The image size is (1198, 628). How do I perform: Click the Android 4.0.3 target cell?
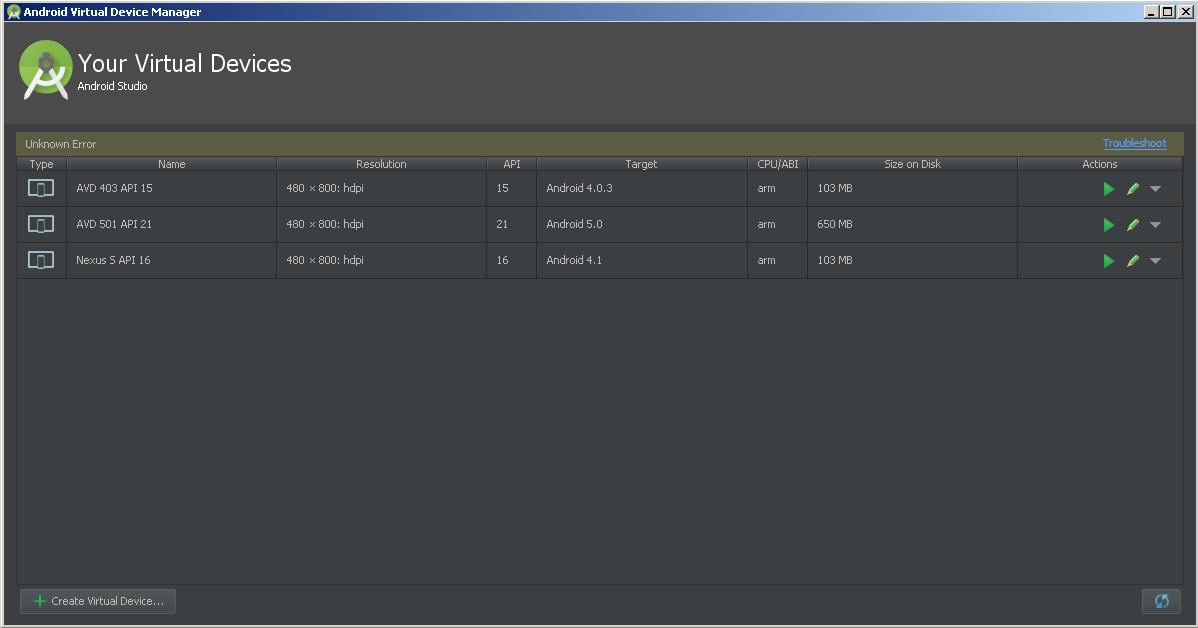(x=642, y=188)
